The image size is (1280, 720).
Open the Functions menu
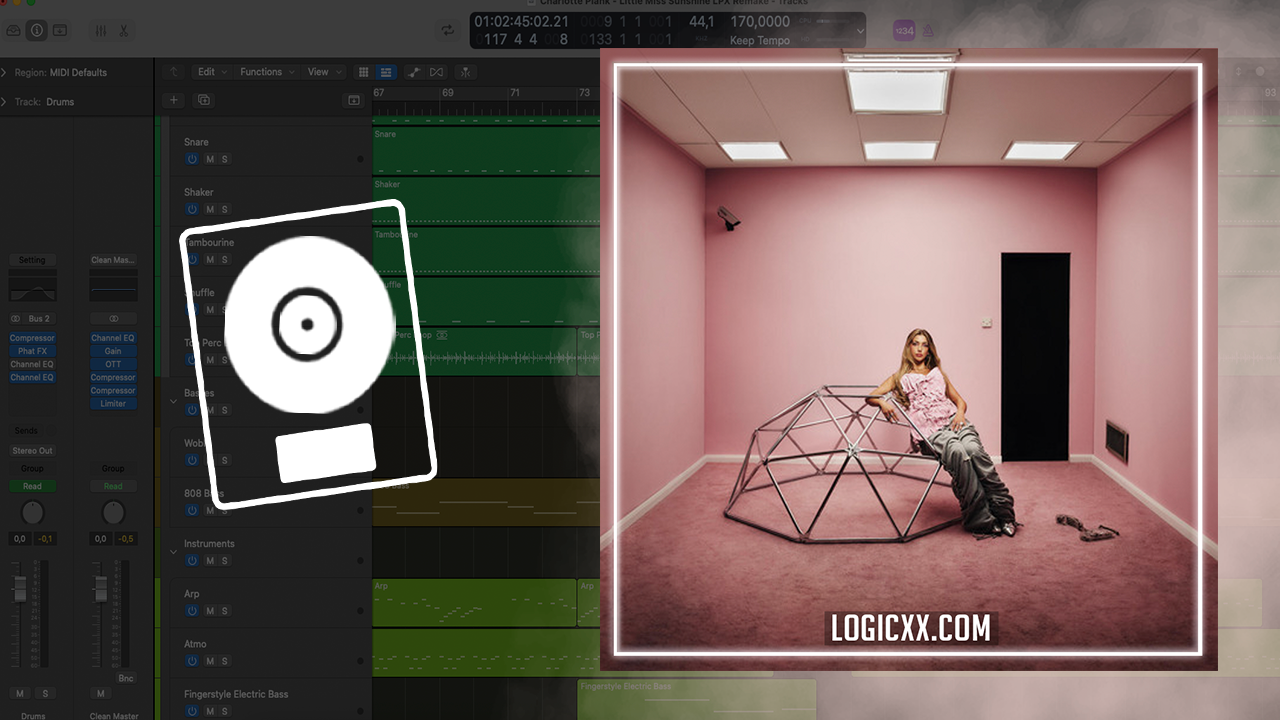coord(267,72)
